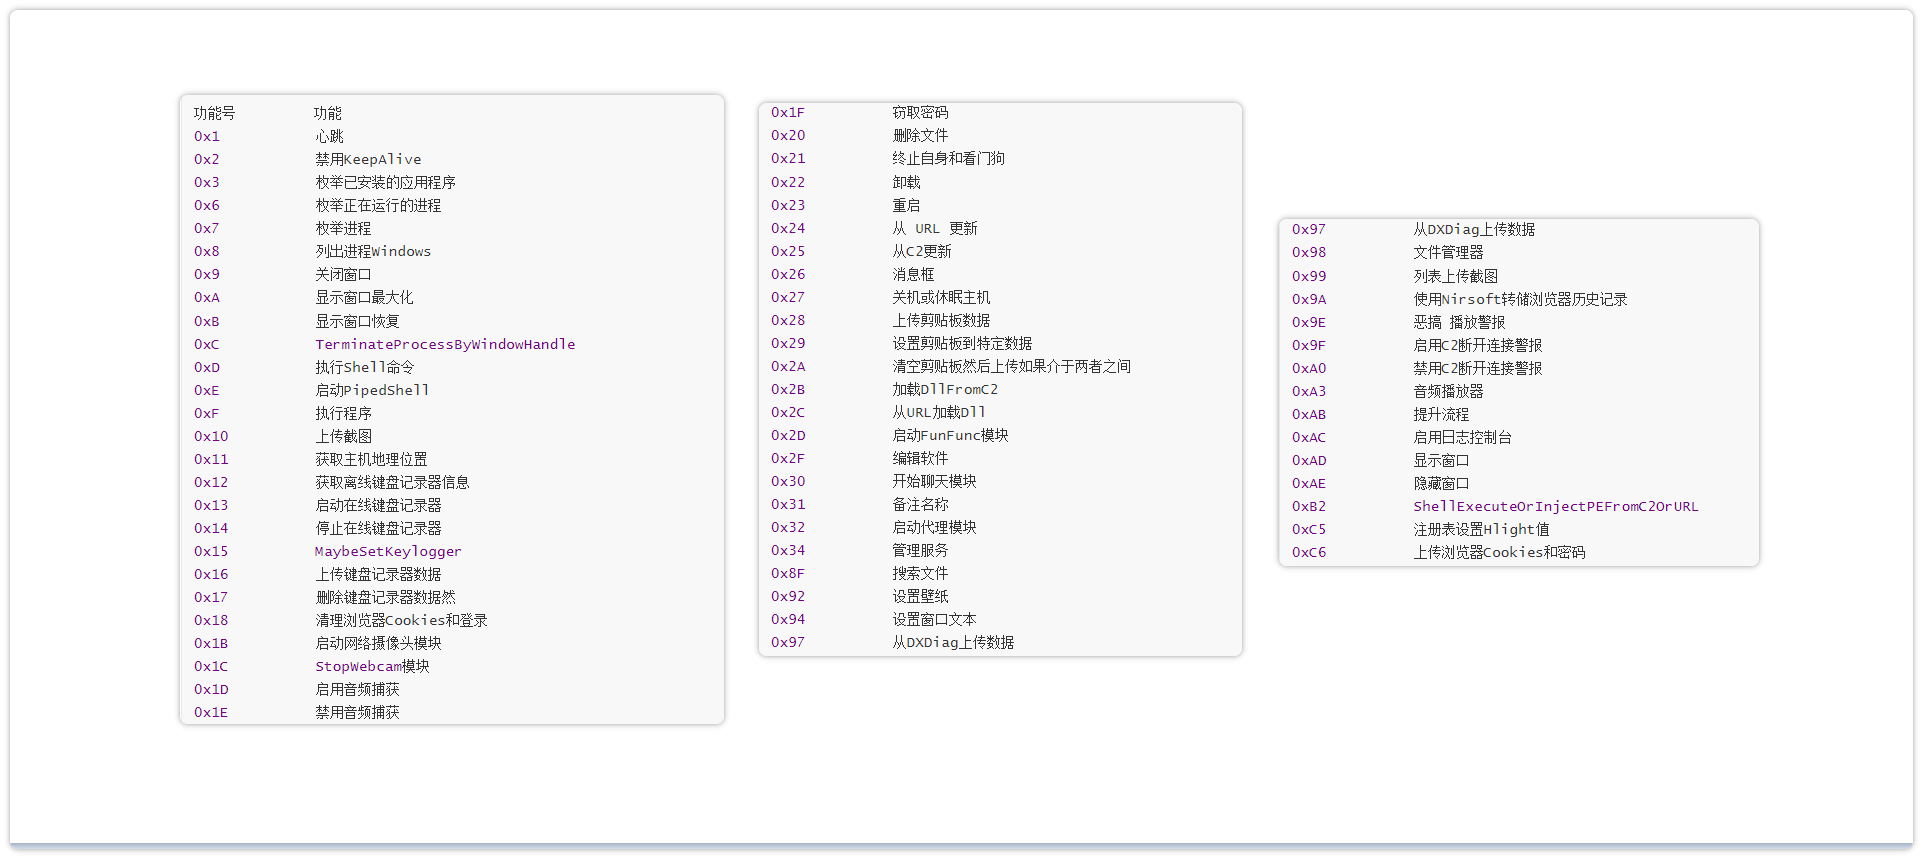
Task: Click hex code 0xC in first table
Action: click(x=206, y=344)
